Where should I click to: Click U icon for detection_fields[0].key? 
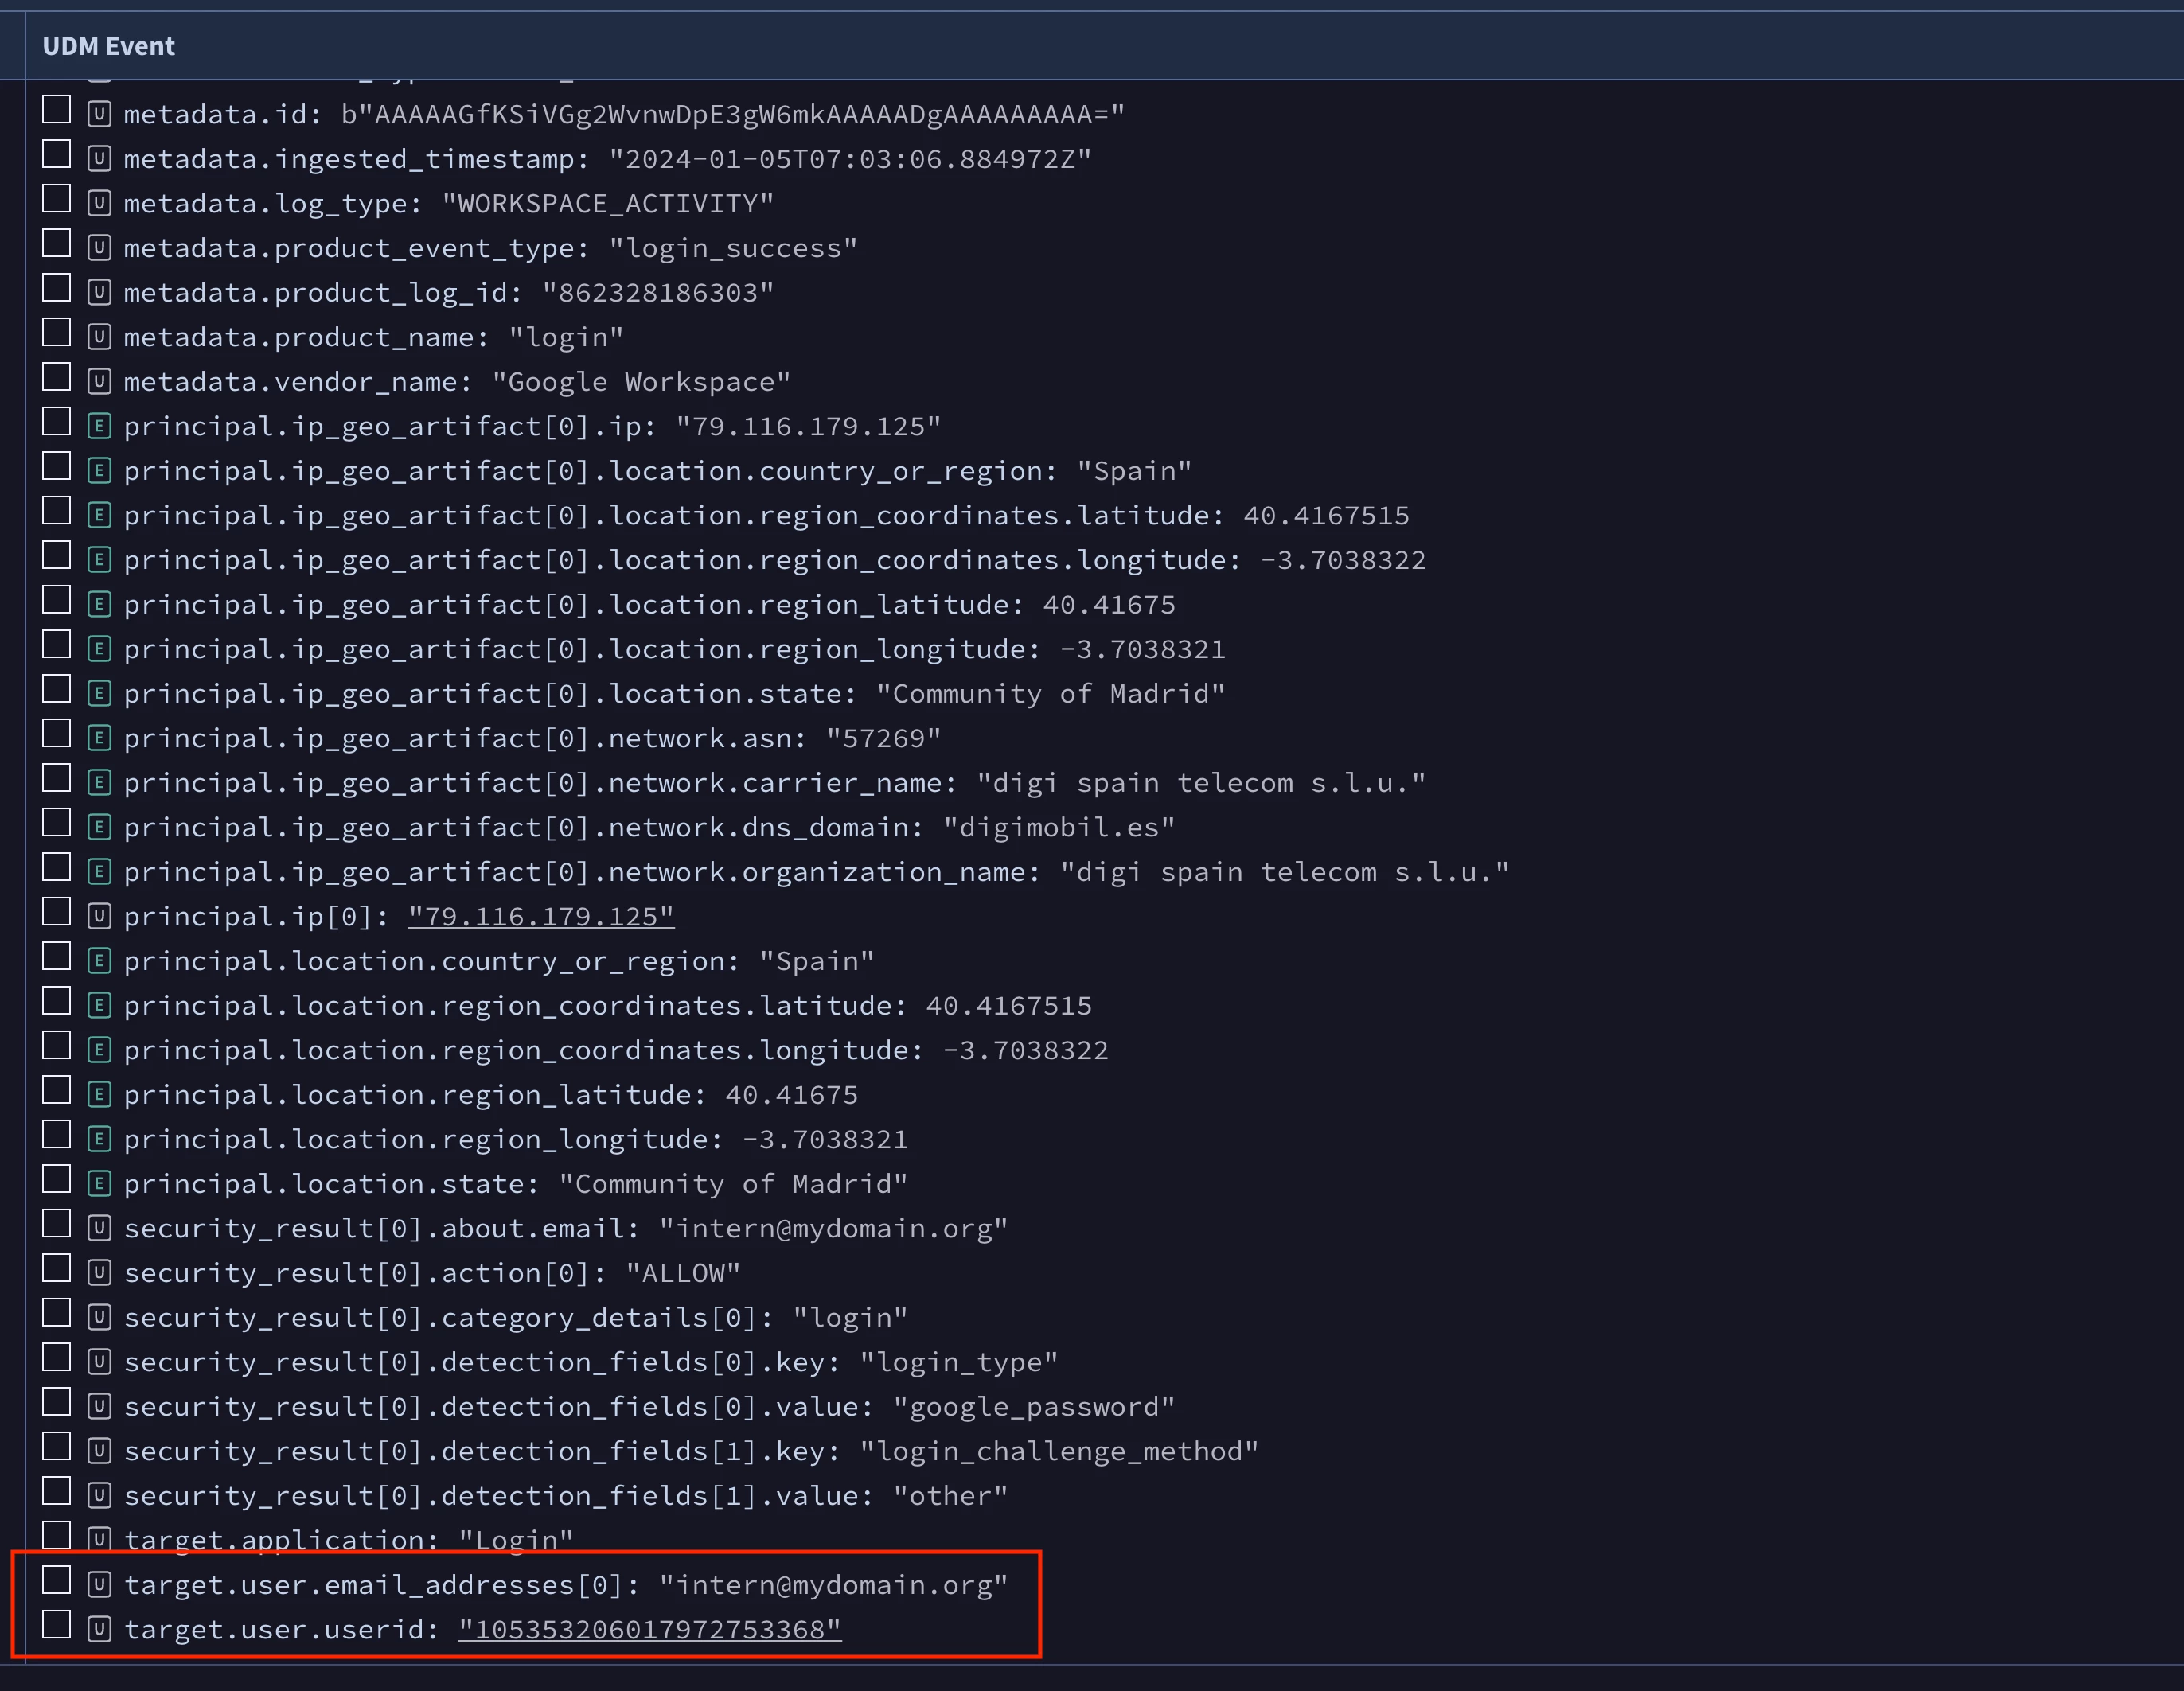(x=99, y=1361)
